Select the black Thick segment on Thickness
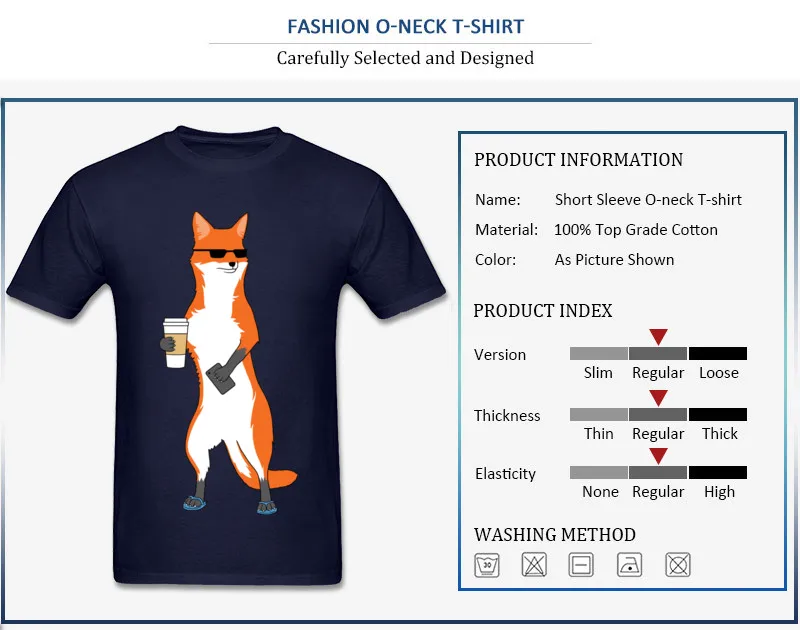 (x=718, y=414)
